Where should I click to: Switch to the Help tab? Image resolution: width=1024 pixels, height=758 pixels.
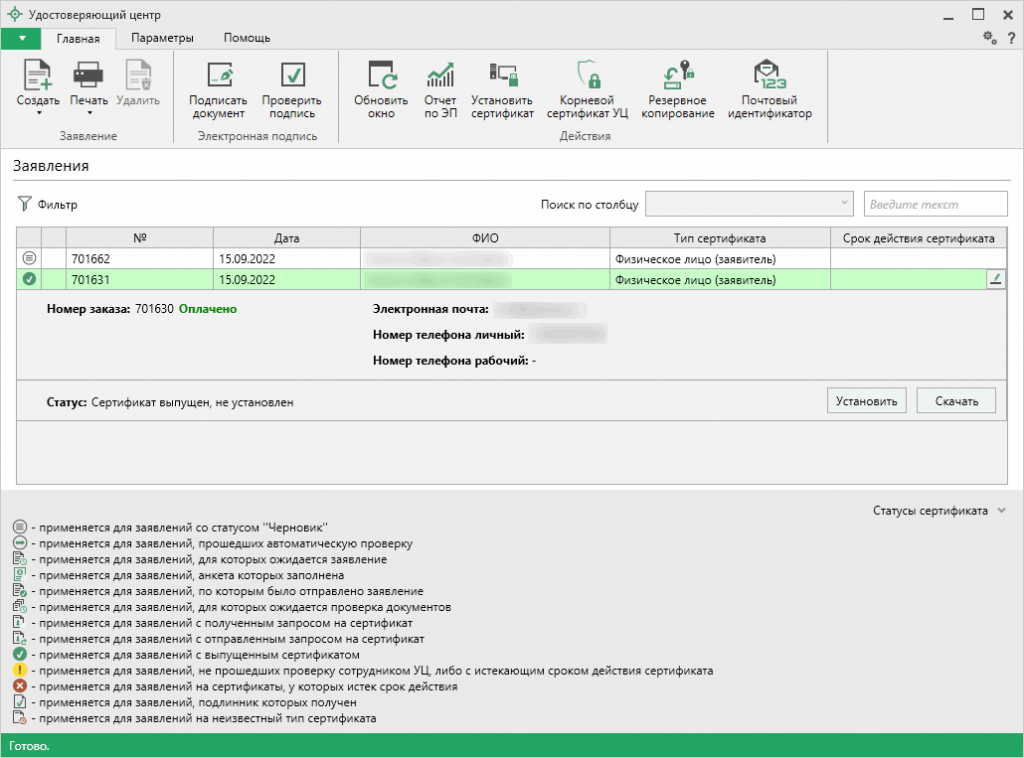click(246, 38)
